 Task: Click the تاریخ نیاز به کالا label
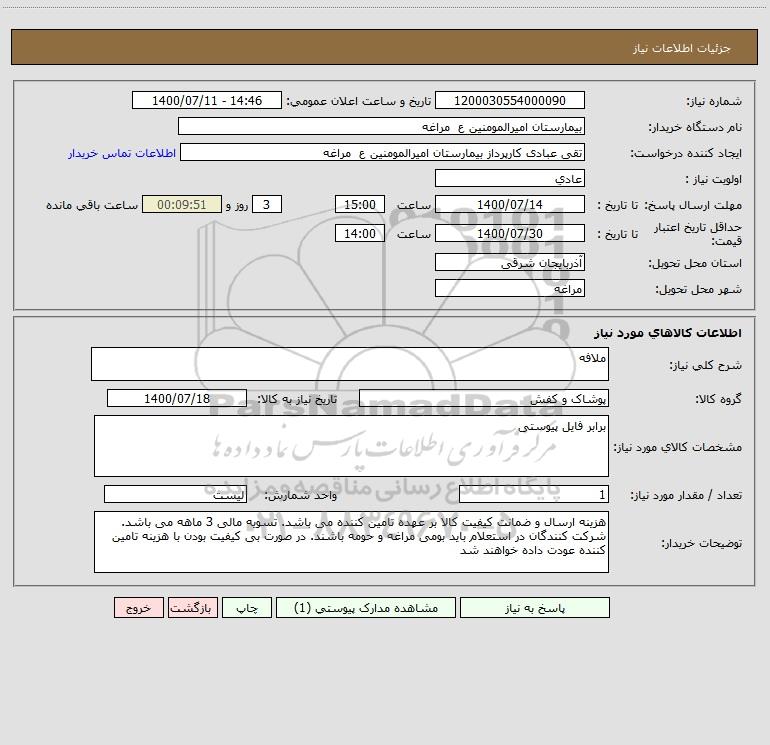tap(298, 399)
